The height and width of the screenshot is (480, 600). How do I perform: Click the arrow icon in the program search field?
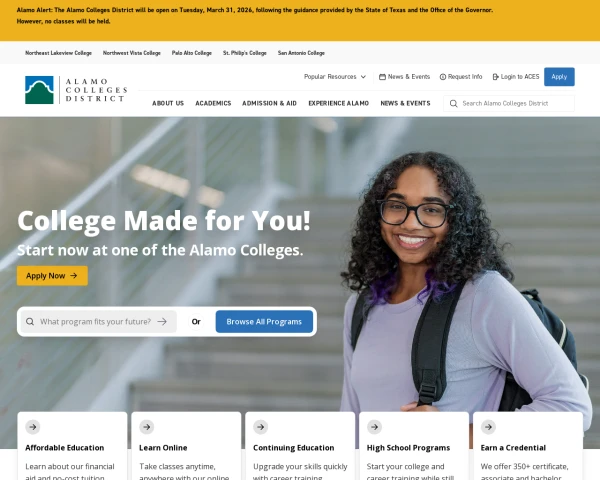[162, 322]
